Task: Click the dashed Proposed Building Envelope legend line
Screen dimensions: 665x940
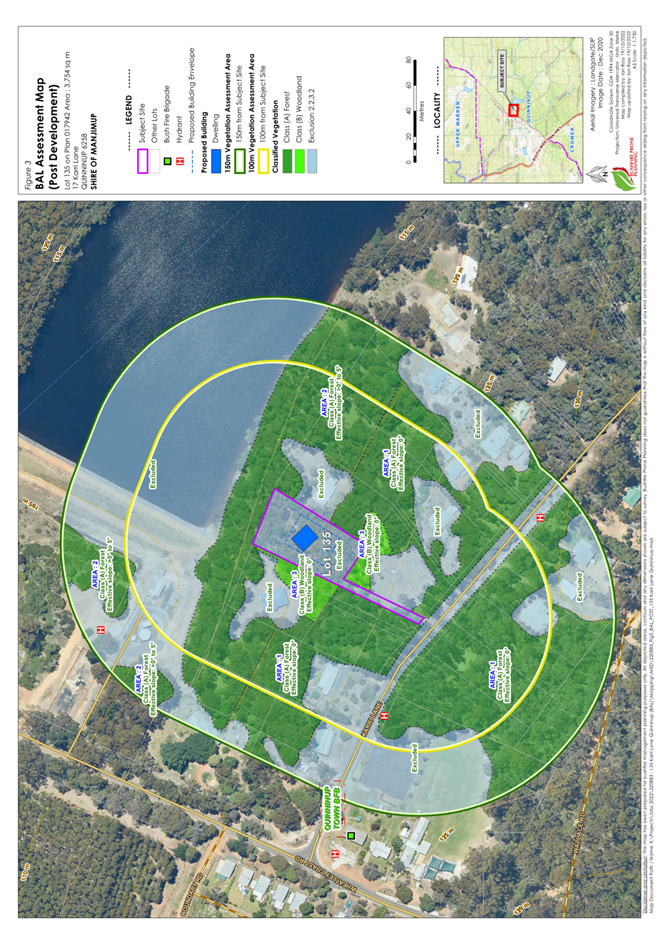Action: (192, 161)
